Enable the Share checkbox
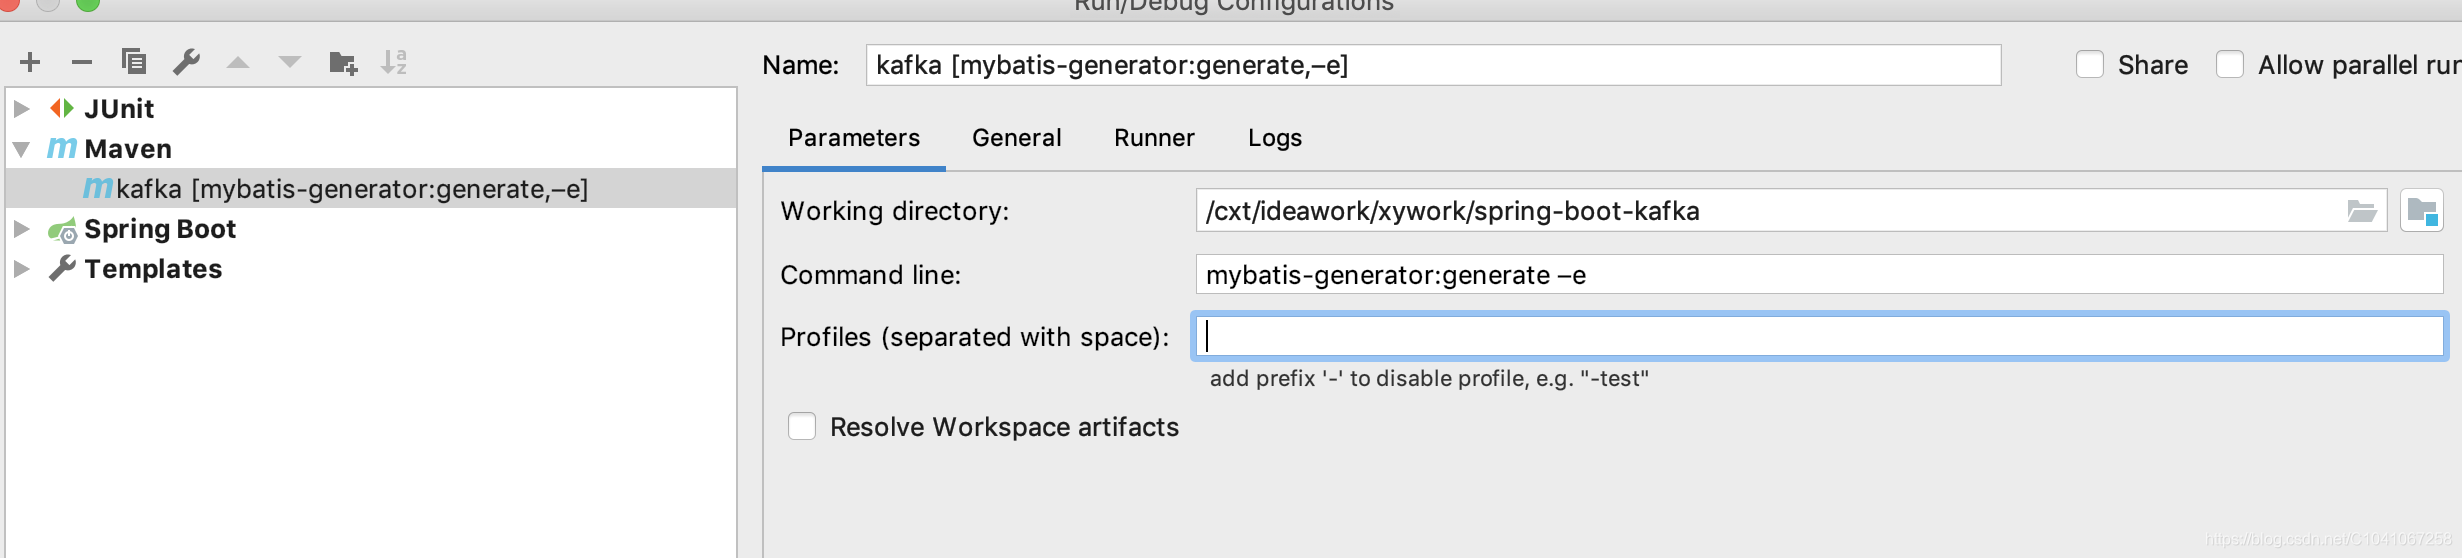2462x558 pixels. click(2090, 65)
